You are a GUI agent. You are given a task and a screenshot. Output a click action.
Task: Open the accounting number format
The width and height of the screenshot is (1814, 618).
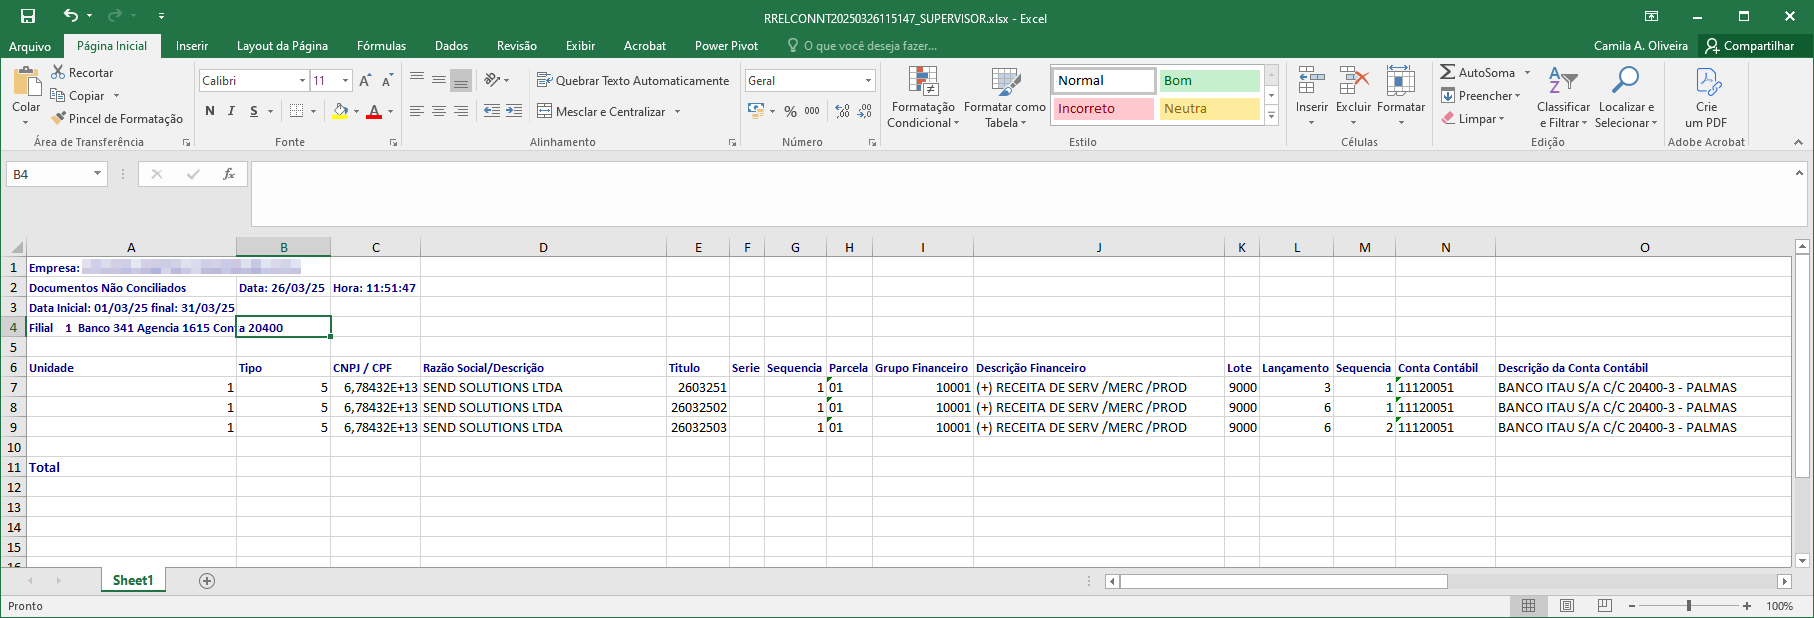[x=756, y=111]
